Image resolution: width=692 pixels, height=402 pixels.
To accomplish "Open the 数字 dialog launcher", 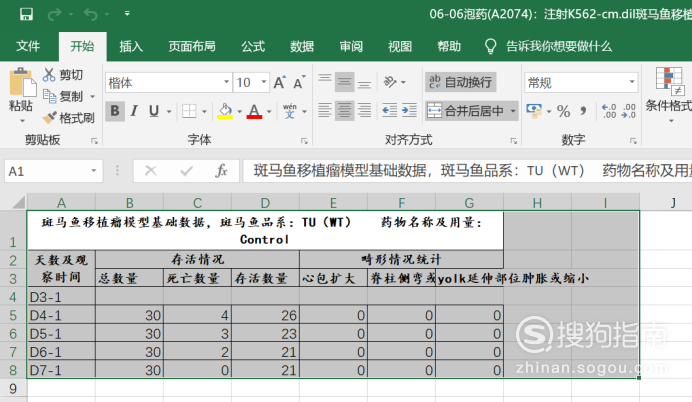I will click(x=633, y=141).
